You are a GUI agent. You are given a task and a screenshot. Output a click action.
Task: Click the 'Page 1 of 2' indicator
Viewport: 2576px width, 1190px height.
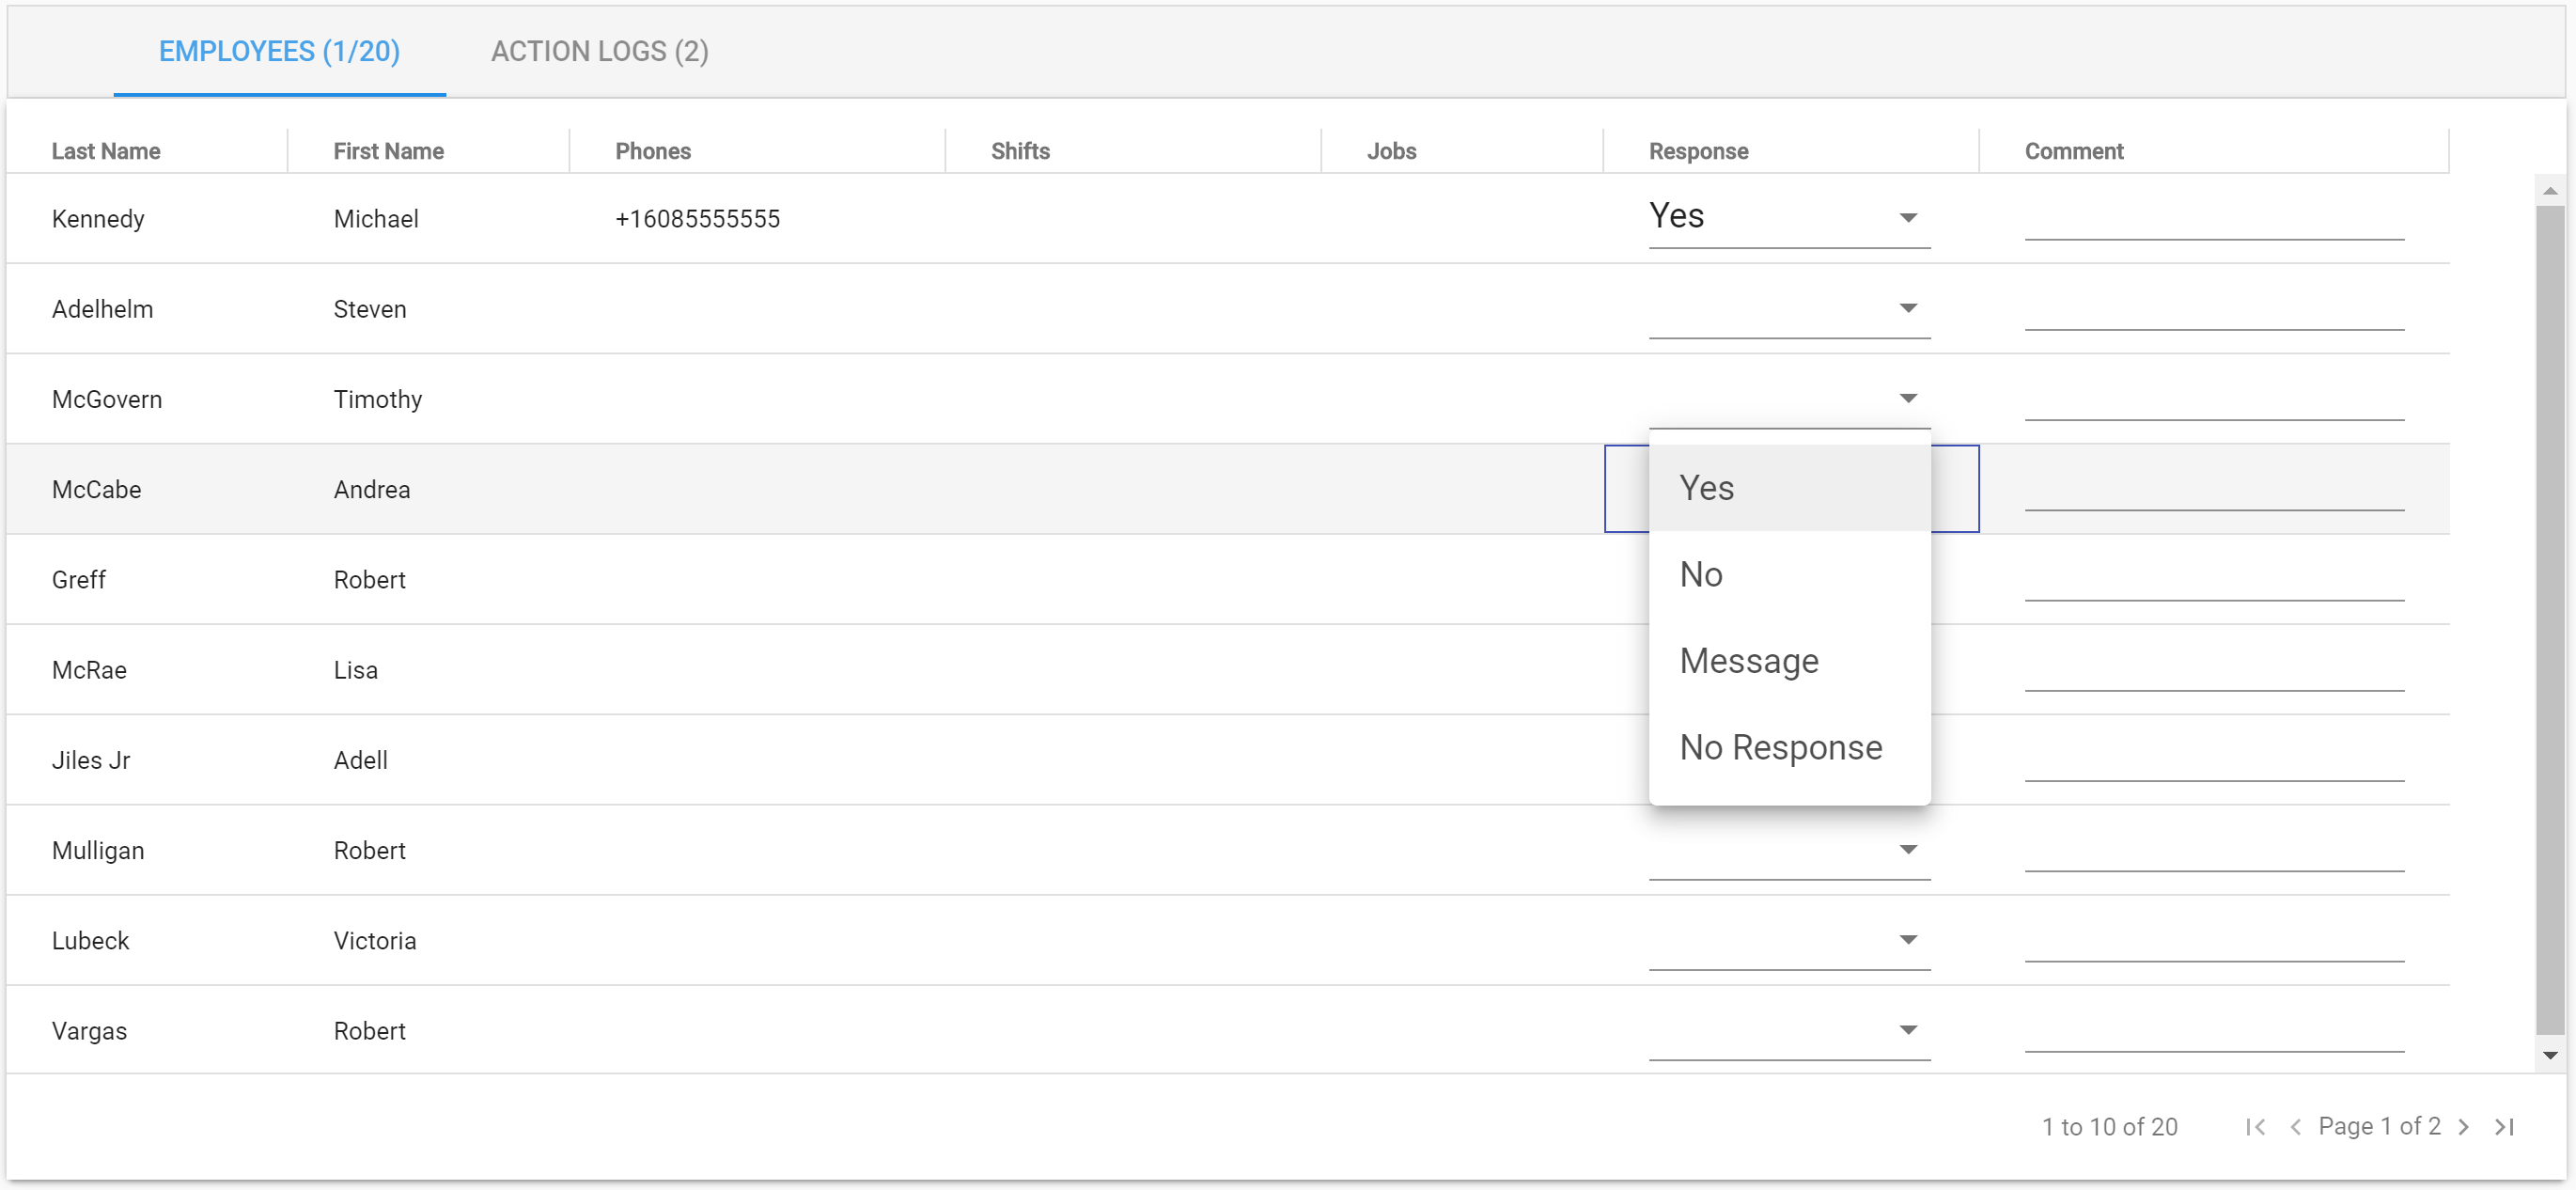pos(2379,1127)
